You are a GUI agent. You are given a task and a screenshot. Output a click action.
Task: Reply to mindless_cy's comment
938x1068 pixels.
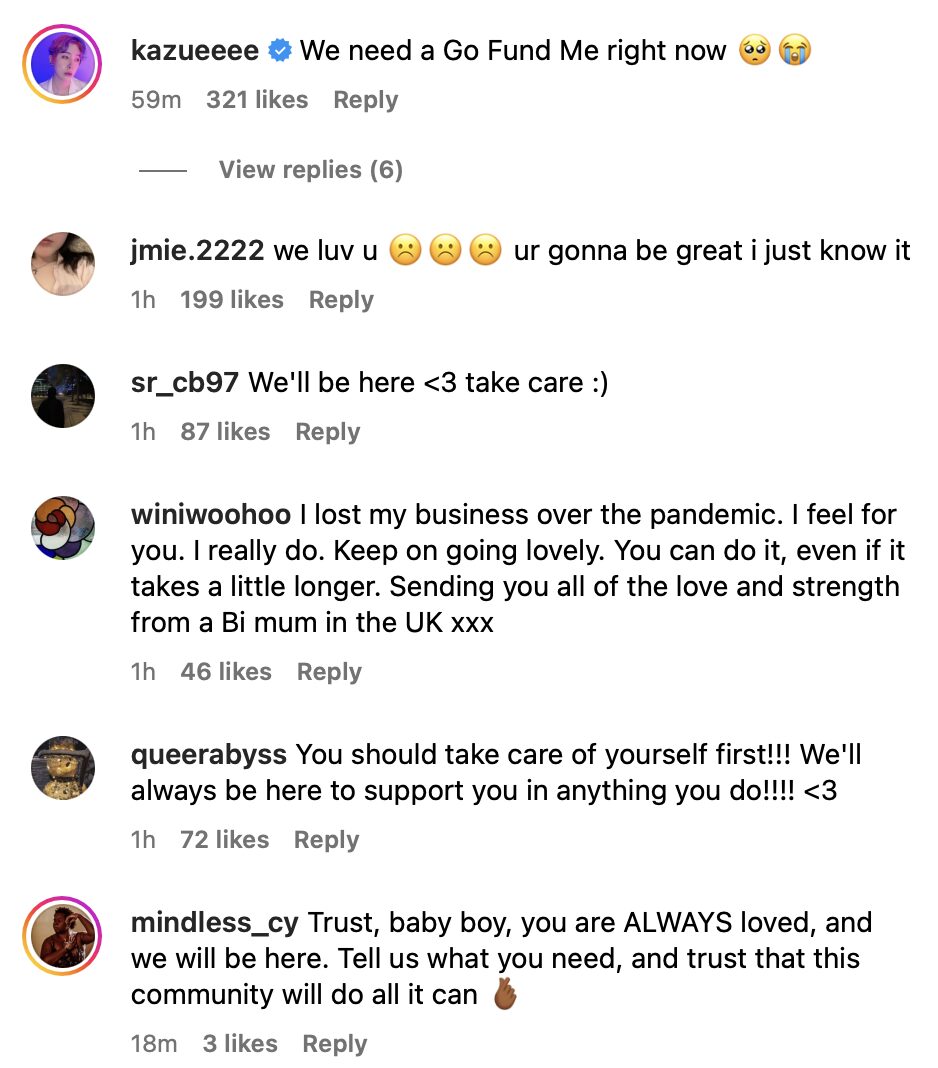334,1044
